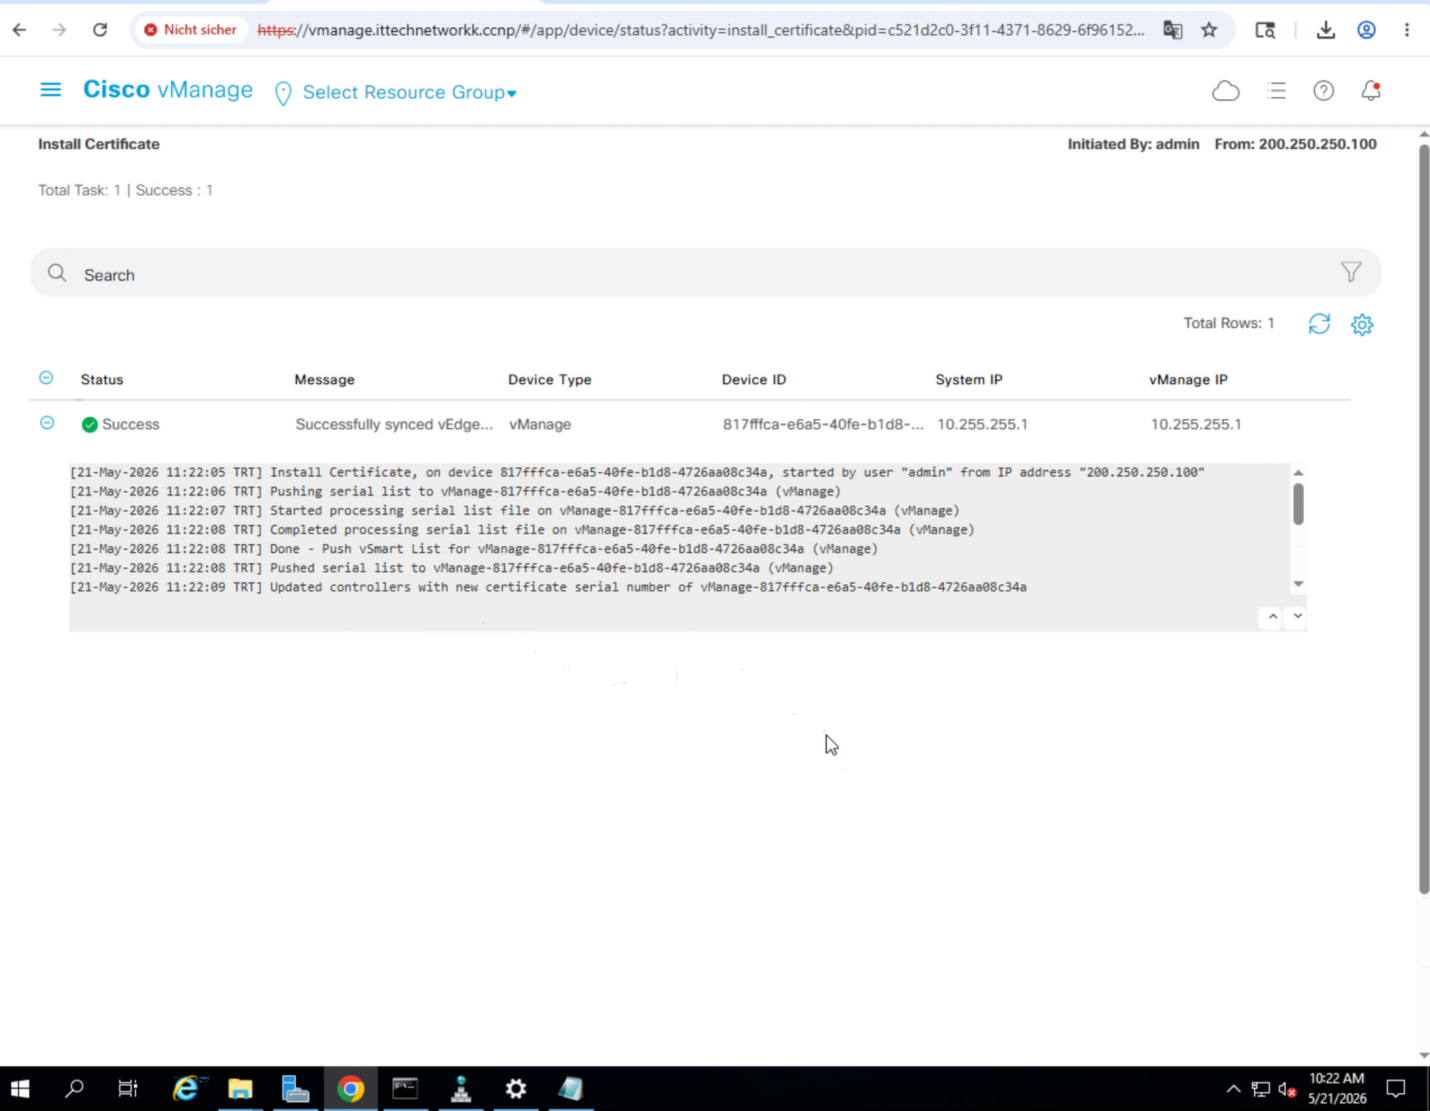Open the vManage hamburger navigation menu
This screenshot has width=1430, height=1111.
pos(50,90)
